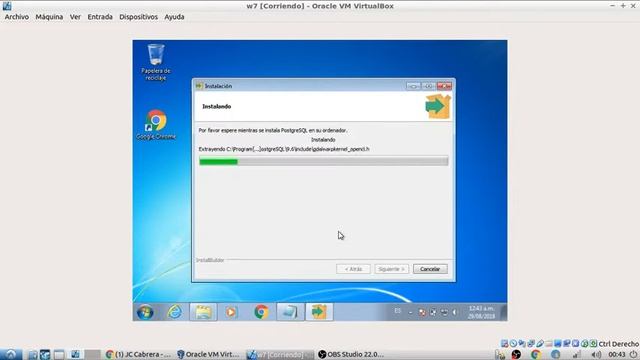
Task: Click the mouse integration status icon
Action: pyautogui.click(x=584, y=344)
